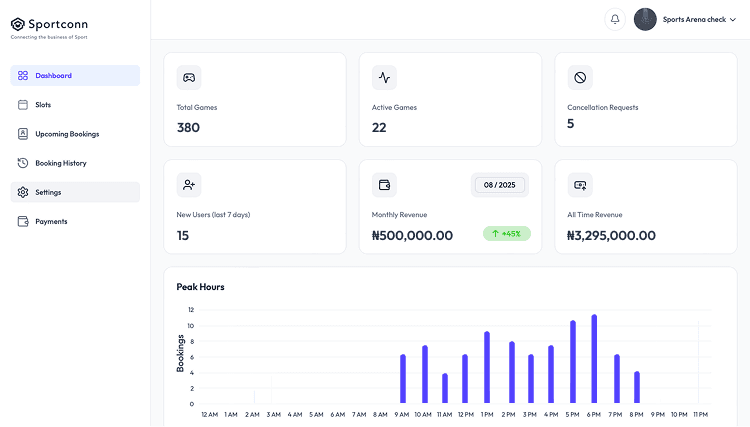750x427 pixels.
Task: Click the 5 PM bar in chart
Action: (573, 362)
